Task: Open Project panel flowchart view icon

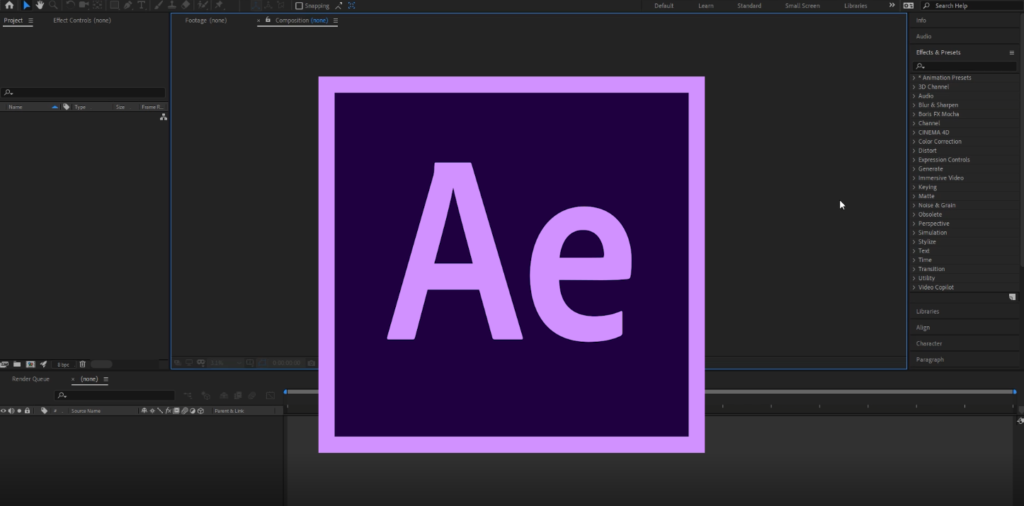Action: (163, 117)
